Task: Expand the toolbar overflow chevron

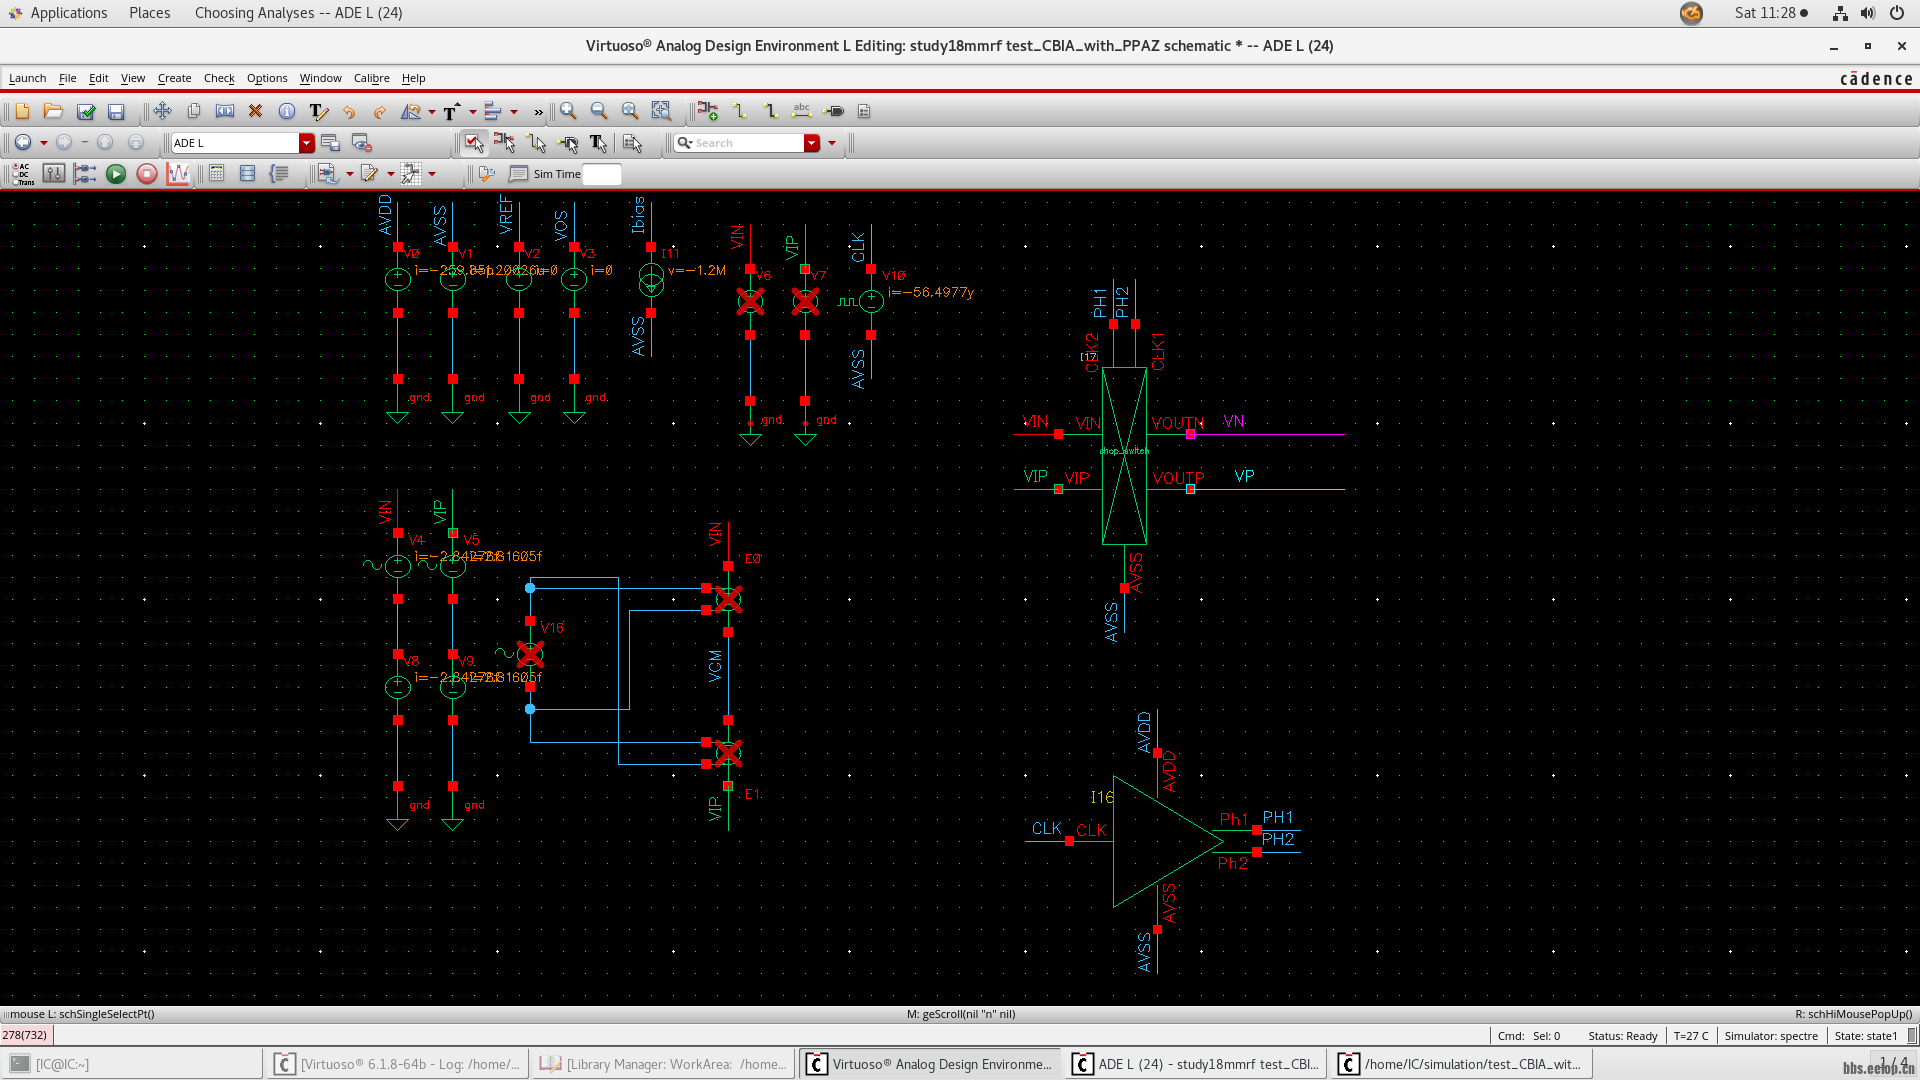Action: pyautogui.click(x=538, y=112)
